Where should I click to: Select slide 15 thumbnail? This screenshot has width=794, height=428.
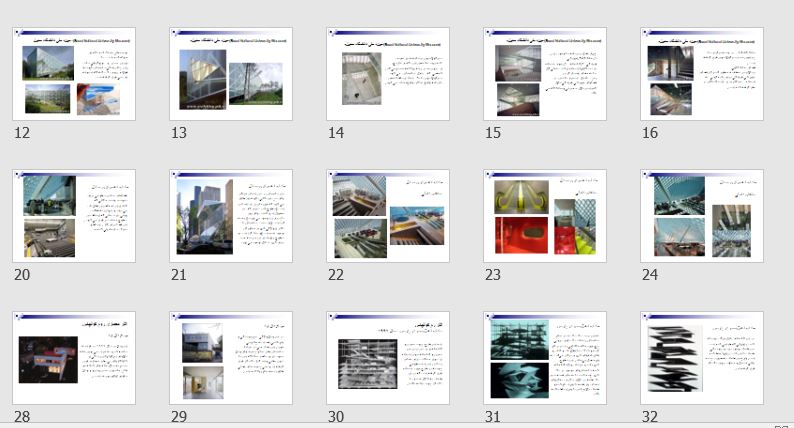[545, 74]
